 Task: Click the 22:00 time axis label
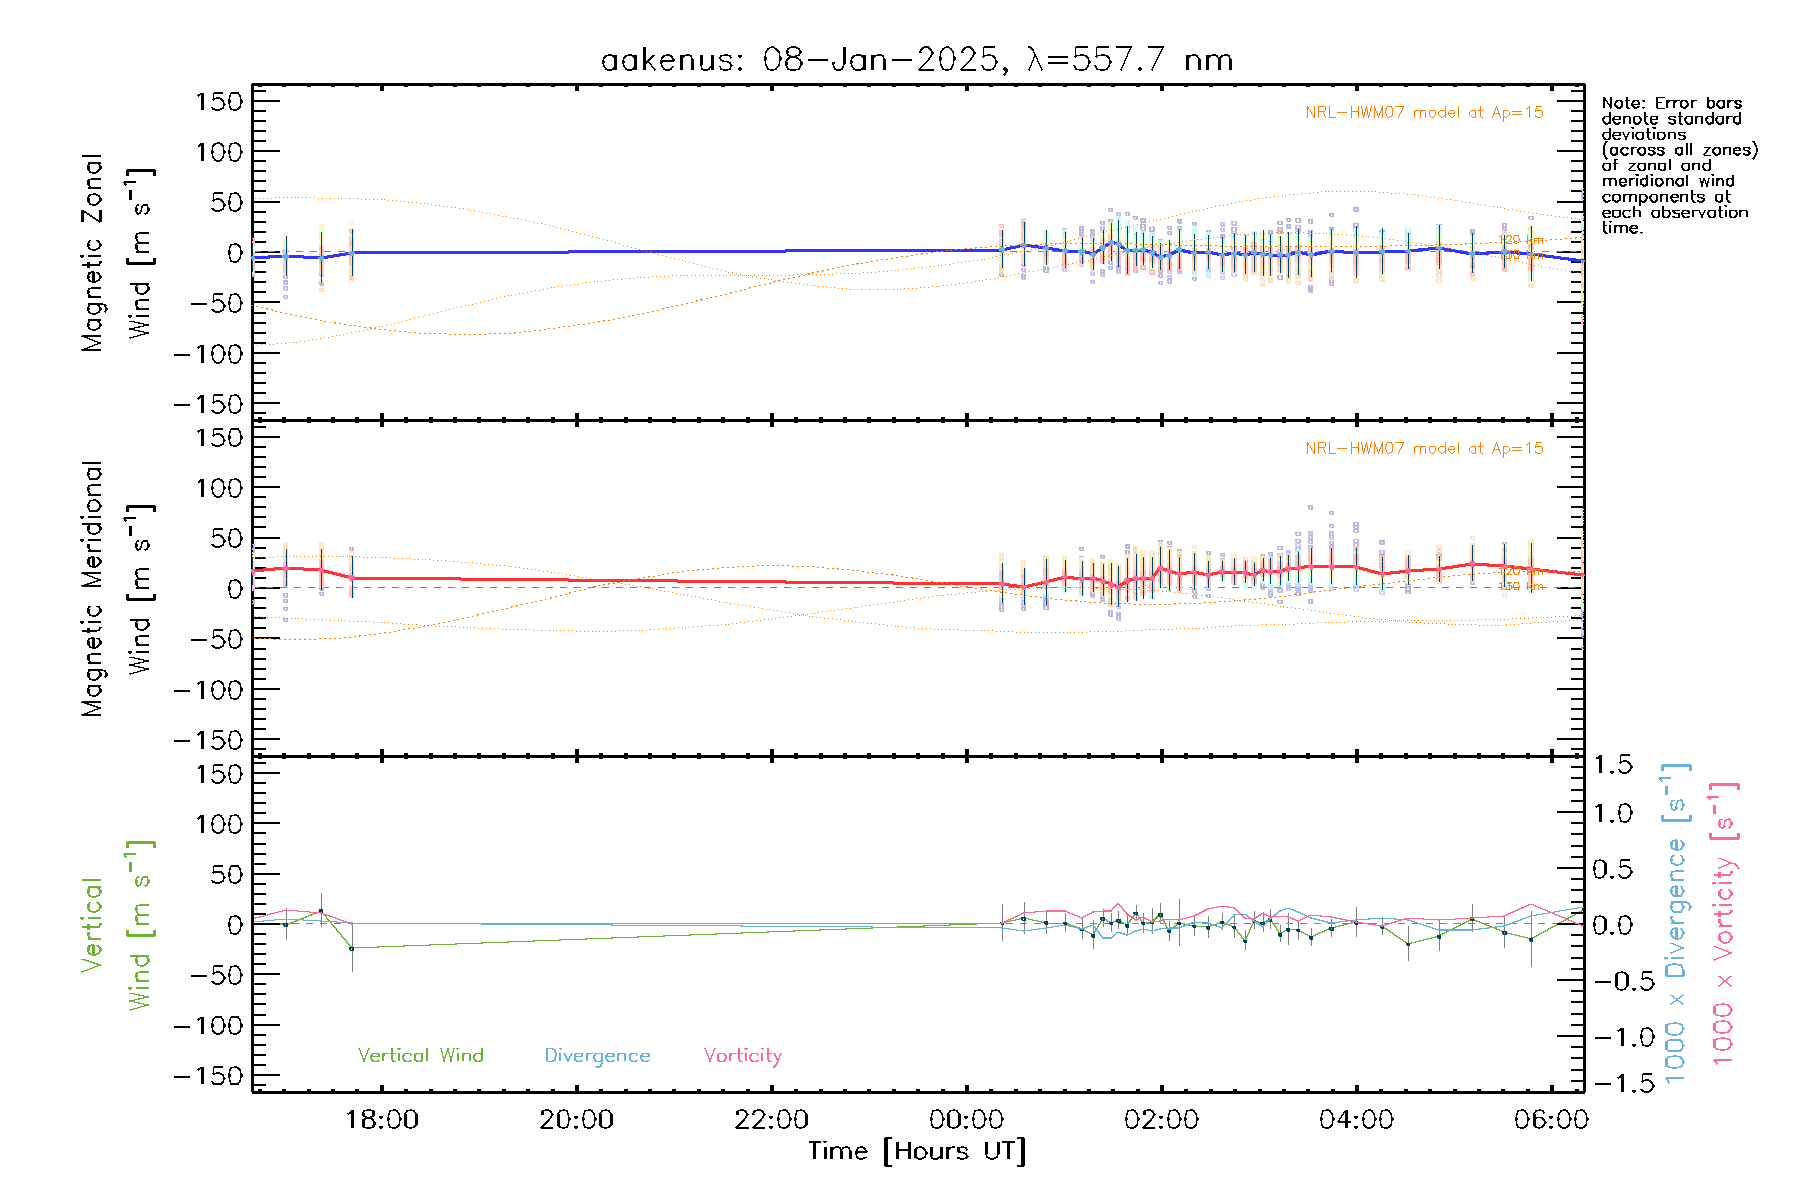click(771, 1120)
